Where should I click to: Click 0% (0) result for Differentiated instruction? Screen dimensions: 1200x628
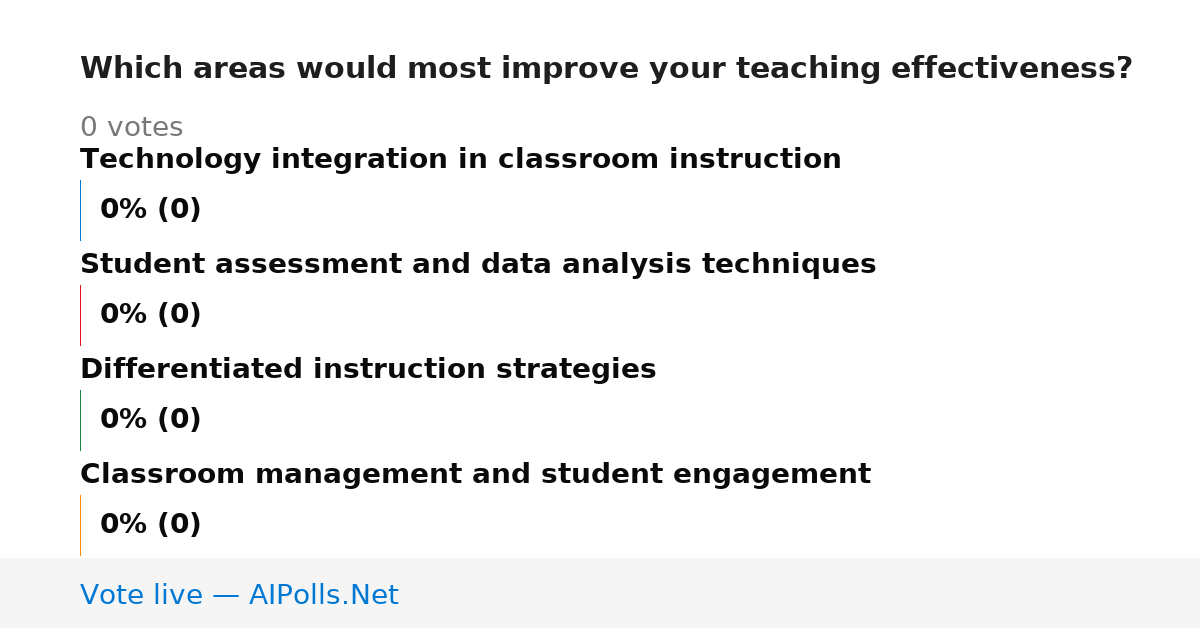pos(150,420)
